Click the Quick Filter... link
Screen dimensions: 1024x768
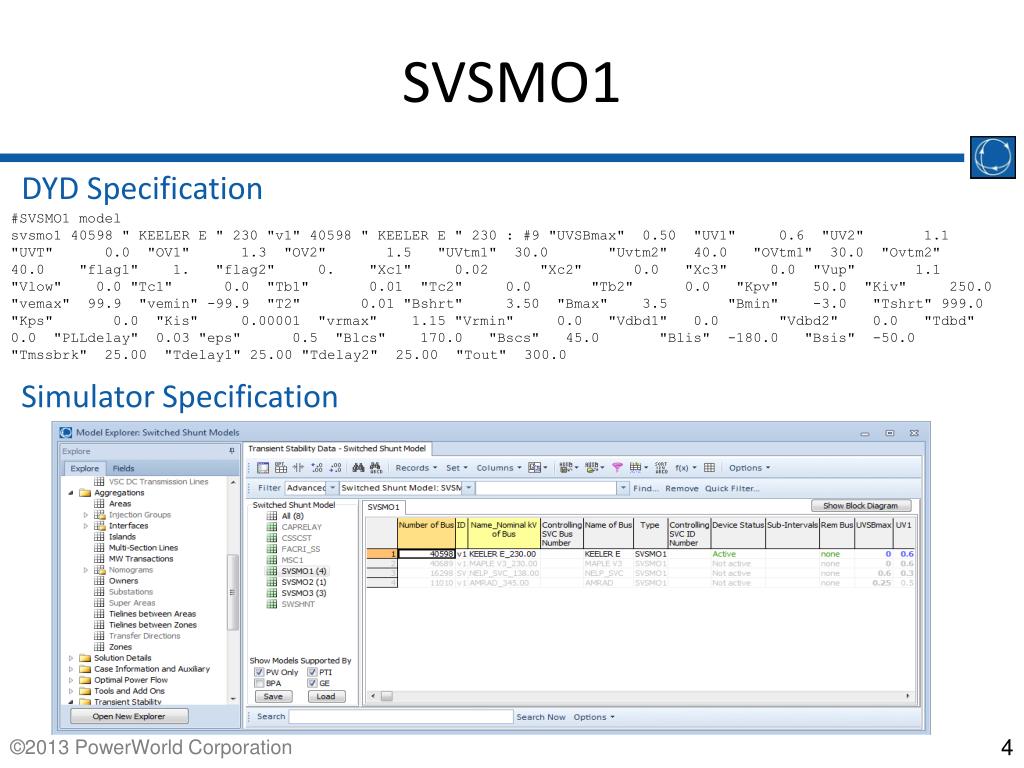tap(732, 488)
